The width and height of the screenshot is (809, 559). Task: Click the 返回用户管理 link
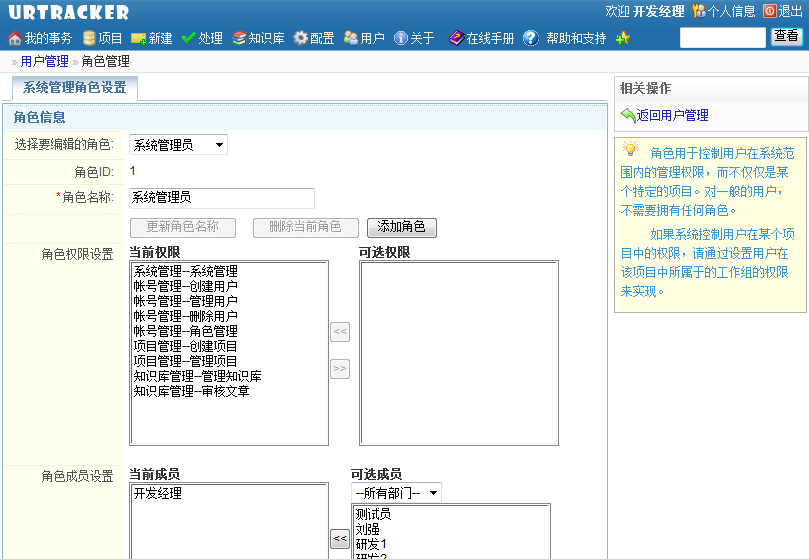(672, 115)
